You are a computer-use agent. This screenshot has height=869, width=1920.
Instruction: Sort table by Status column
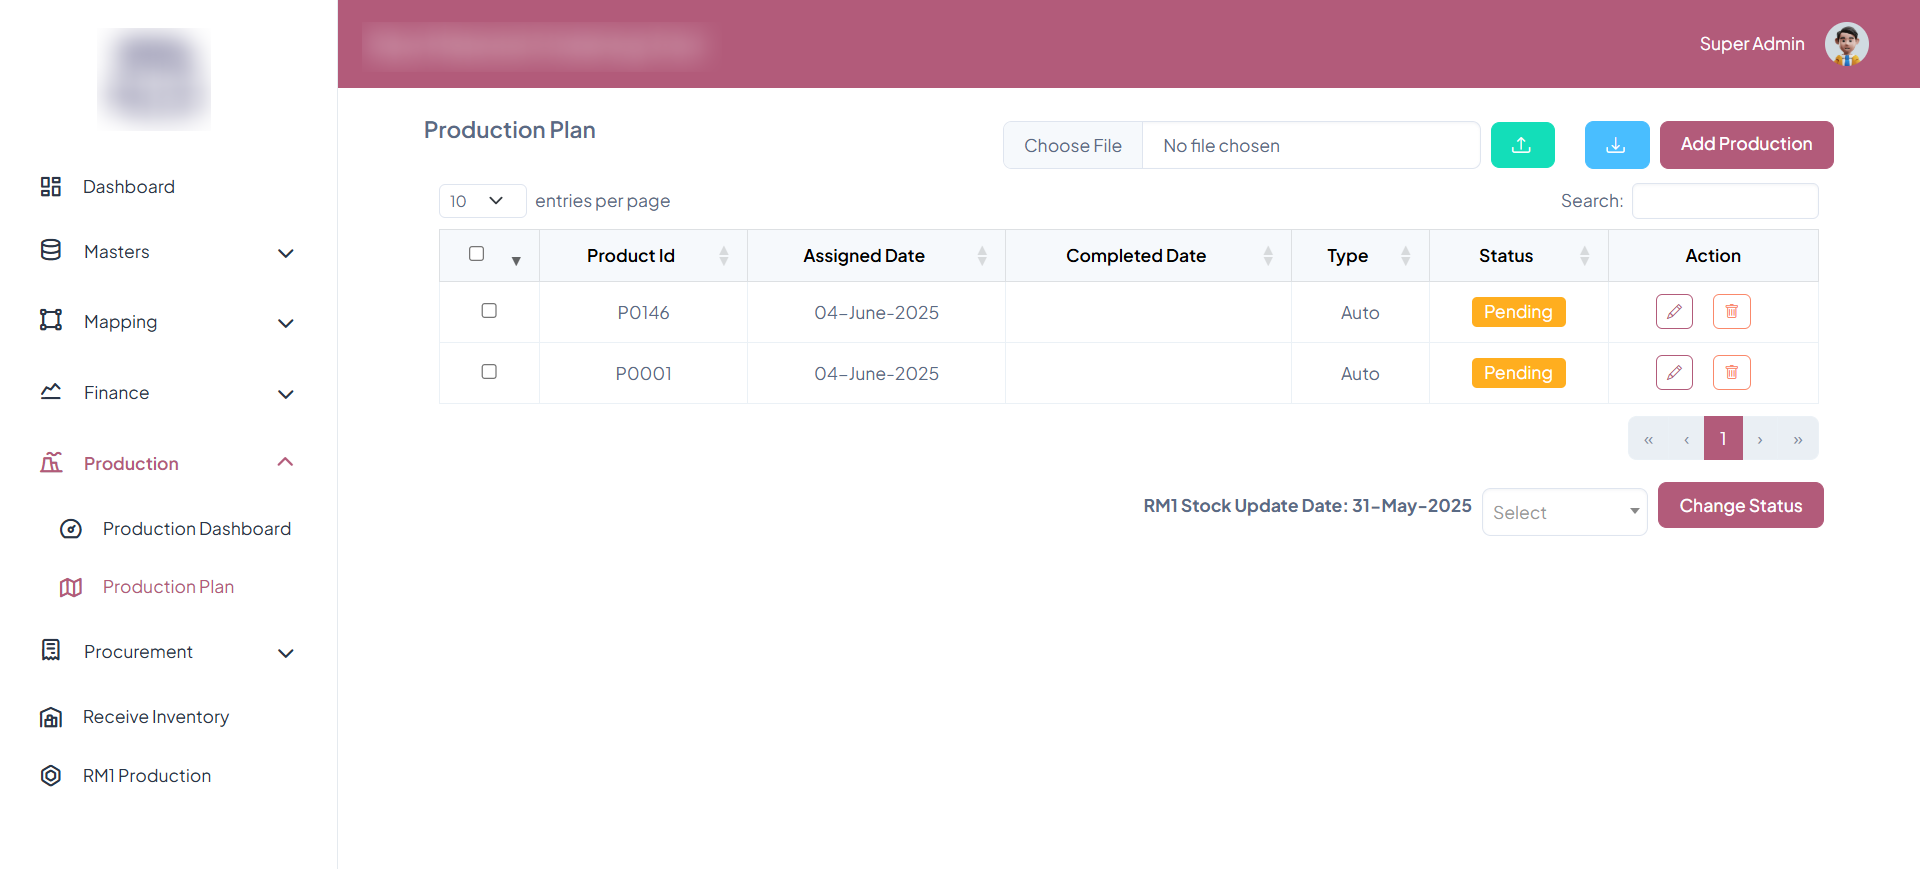1518,256
